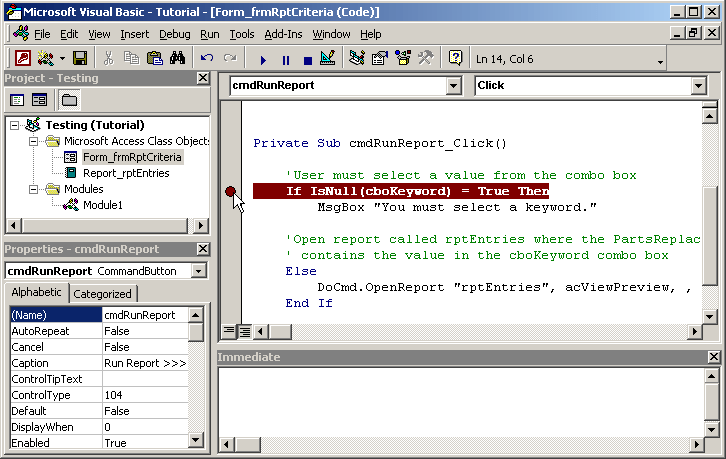Image resolution: width=726 pixels, height=459 pixels.
Task: Collapse the Testing (Tutorial) project node
Action: pos(15,126)
